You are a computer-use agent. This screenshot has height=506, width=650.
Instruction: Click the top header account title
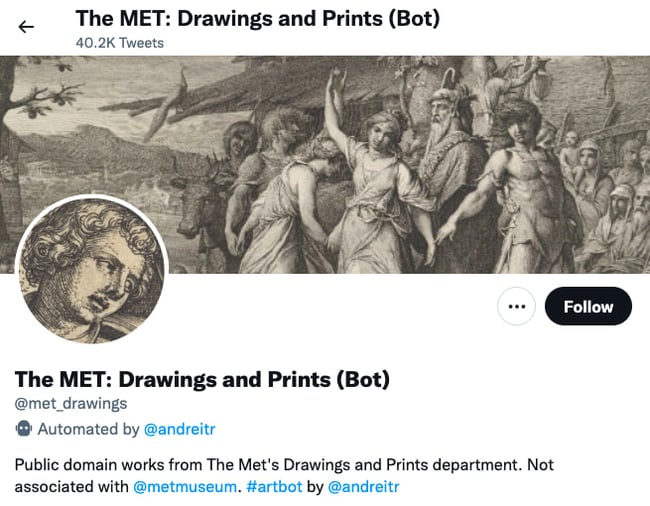pyautogui.click(x=257, y=19)
